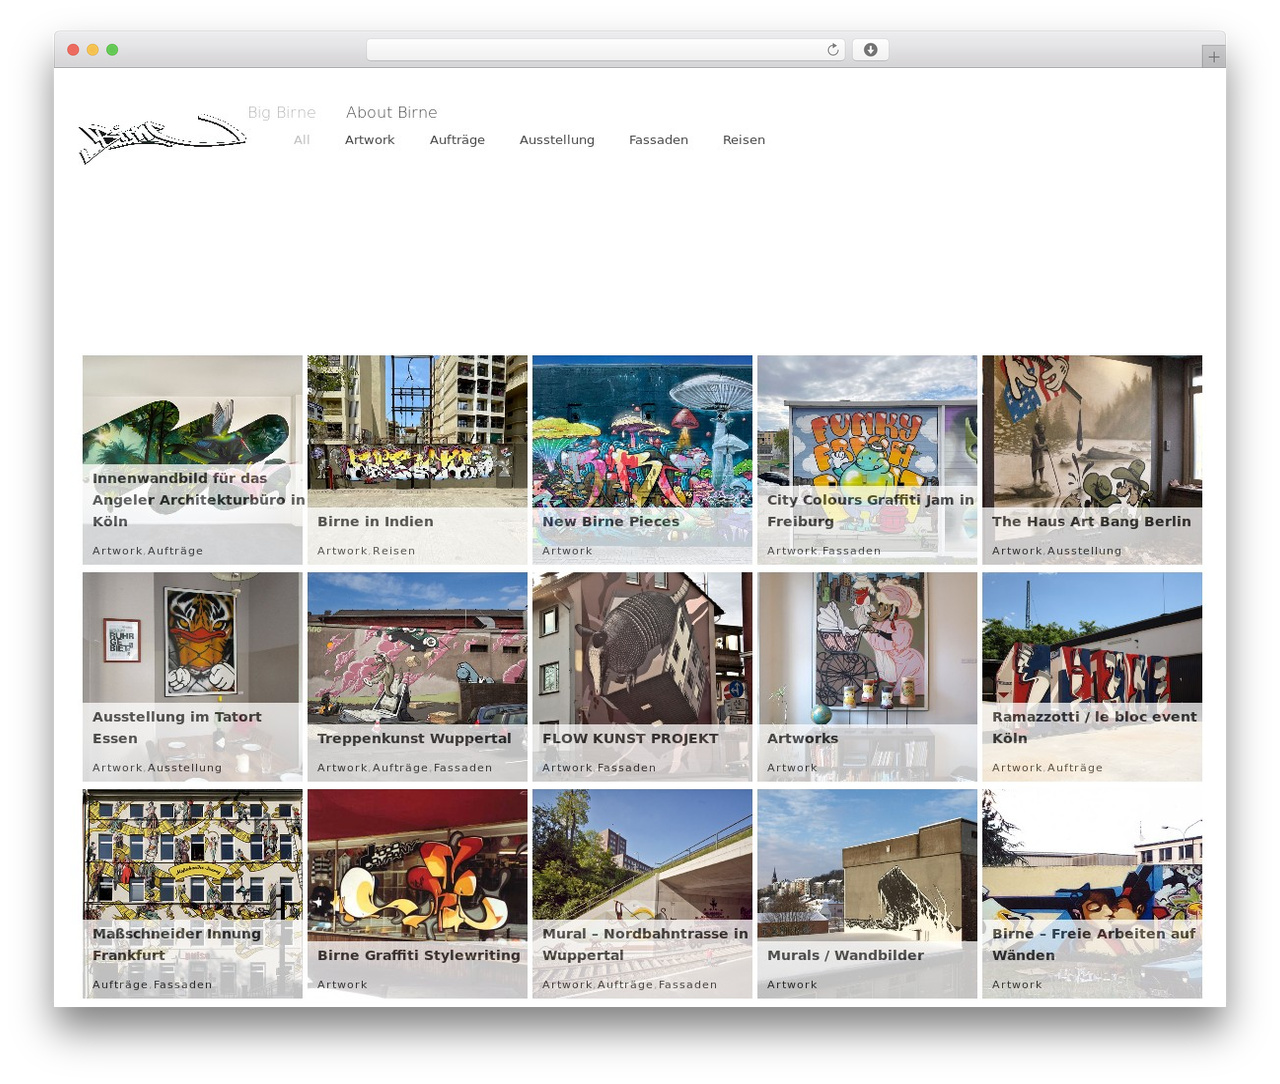The image size is (1280, 1084).
Task: Filter portfolio by Ausstellung
Action: tap(557, 140)
